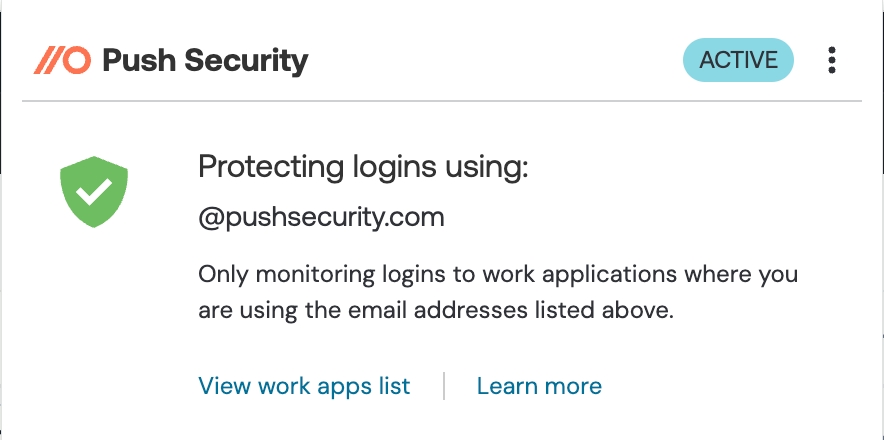
Task: Click the green shield checkmark icon
Action: coord(94,190)
